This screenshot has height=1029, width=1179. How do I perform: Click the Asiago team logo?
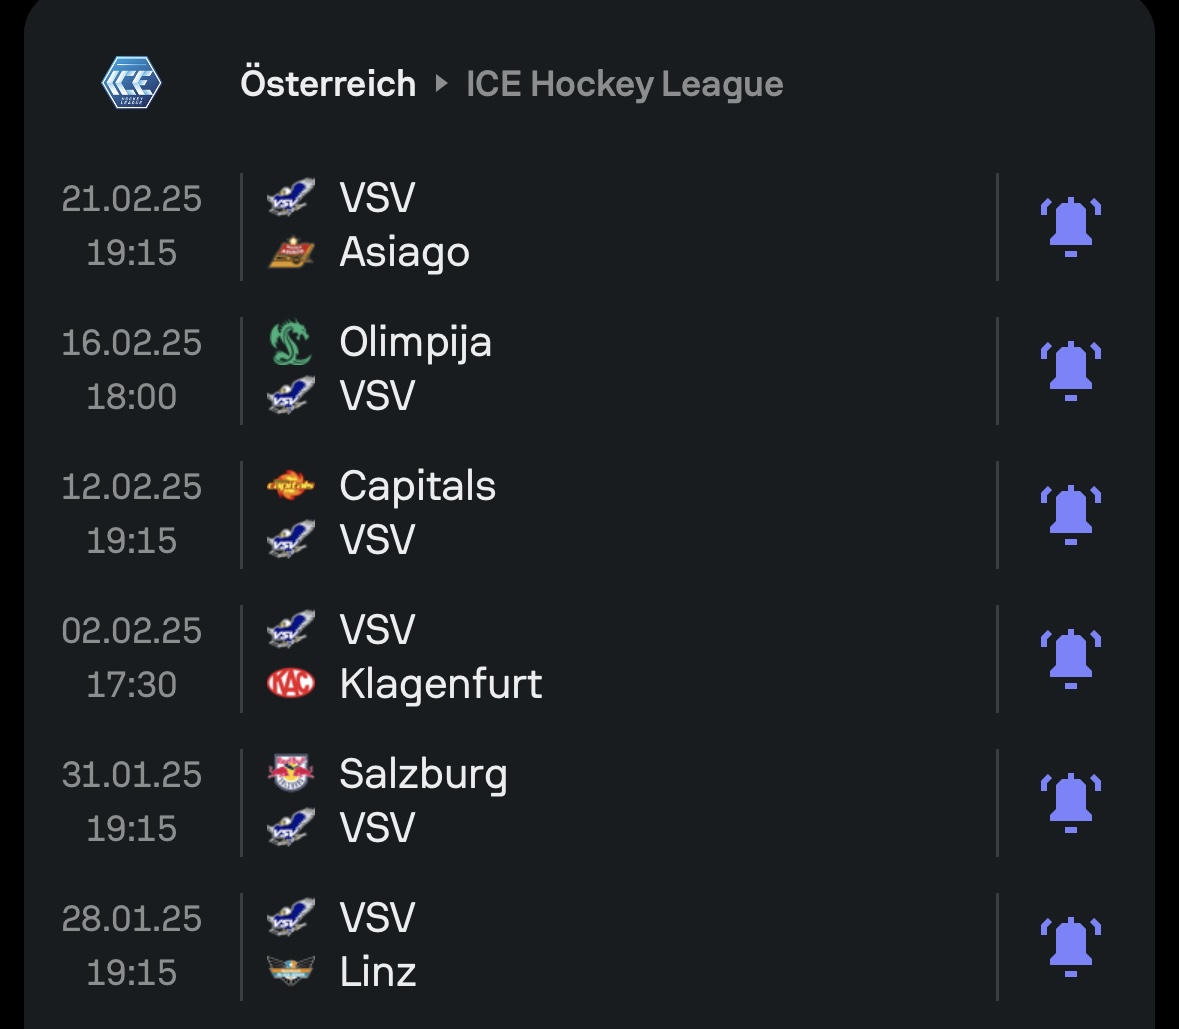(x=291, y=254)
